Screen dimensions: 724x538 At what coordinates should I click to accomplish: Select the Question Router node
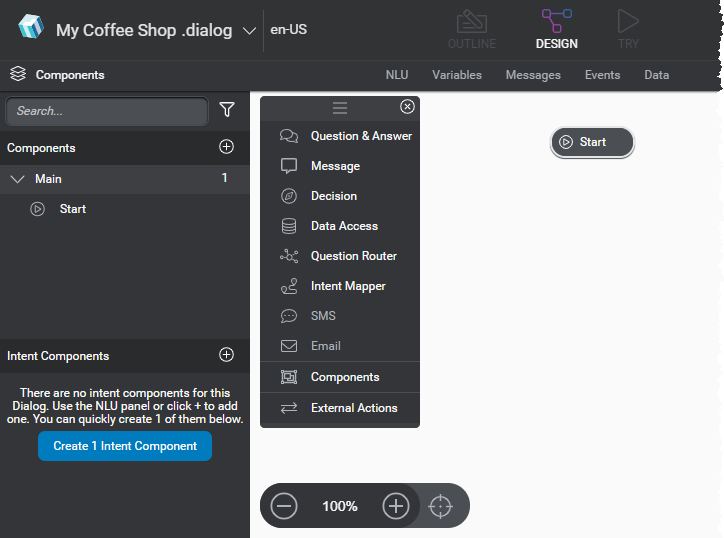point(352,256)
